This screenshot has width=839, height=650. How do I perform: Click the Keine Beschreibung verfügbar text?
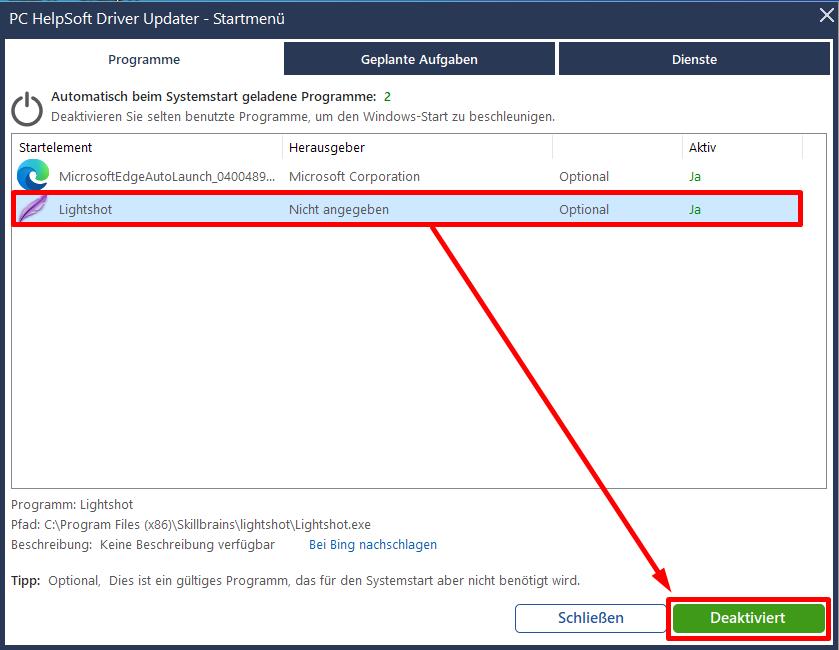point(187,545)
